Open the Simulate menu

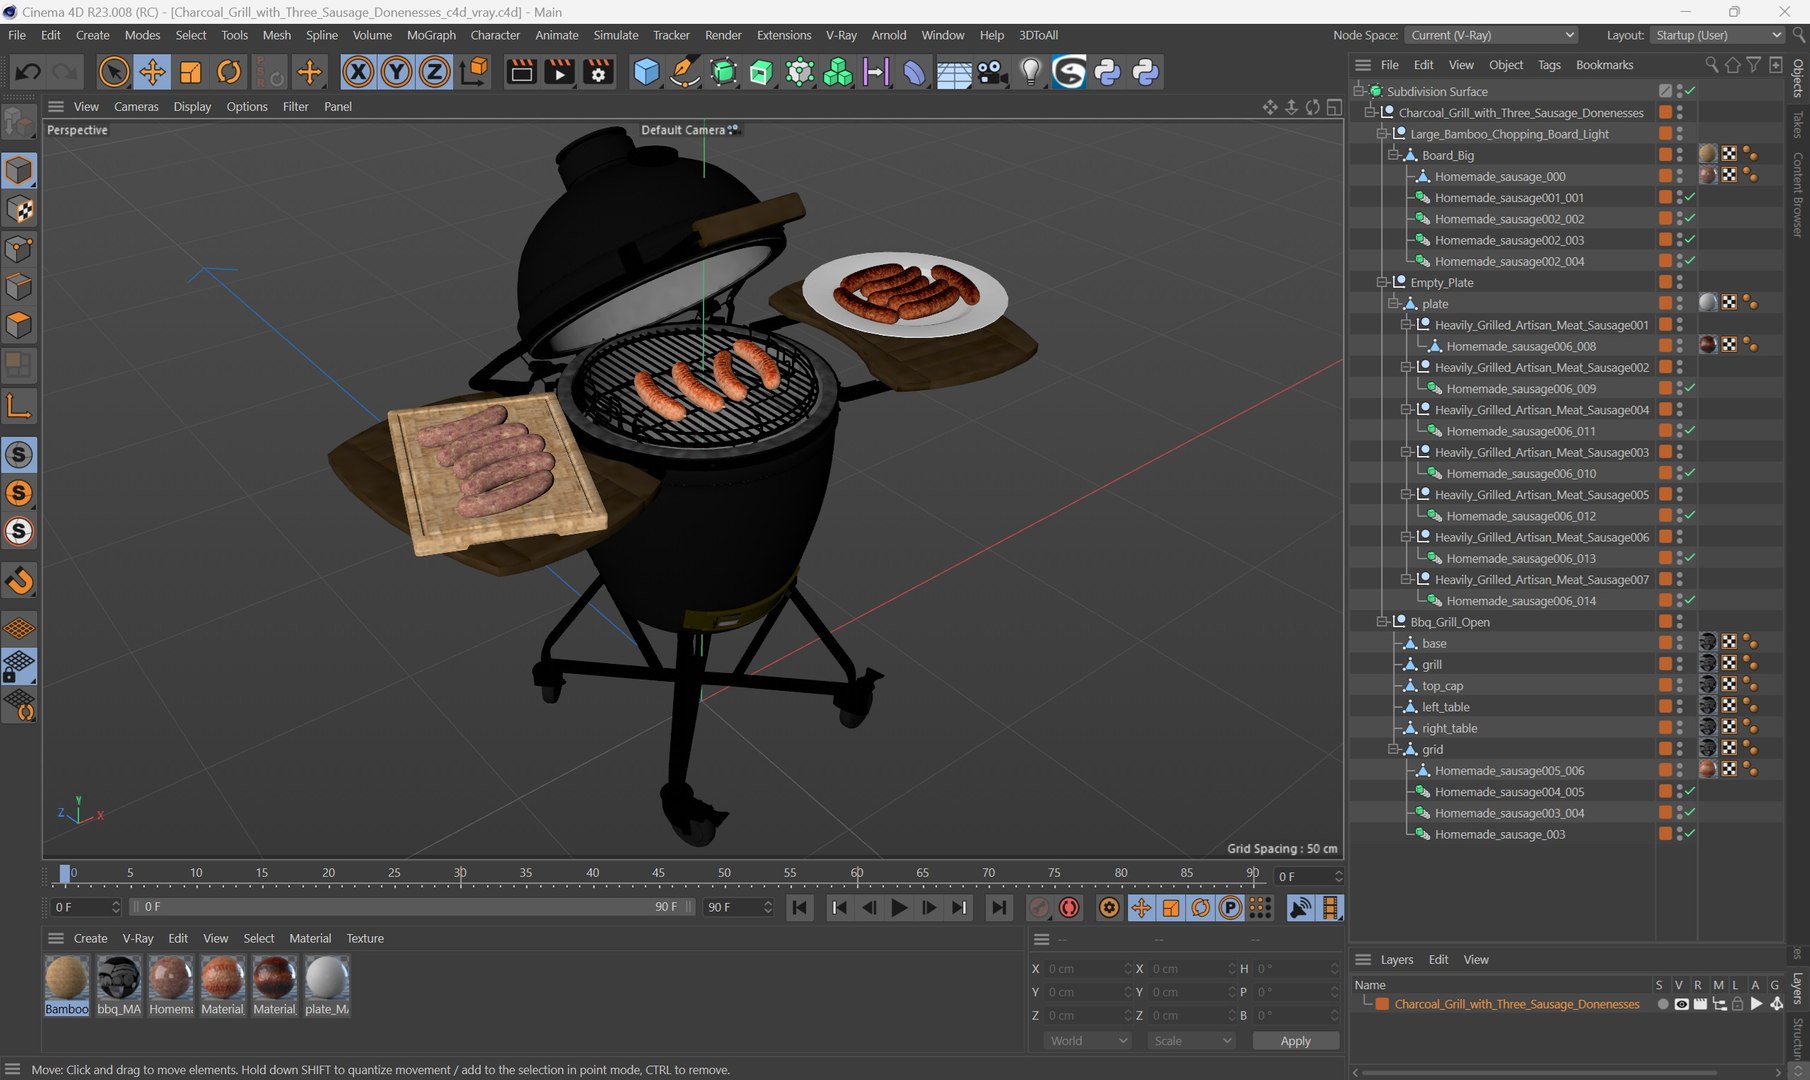tap(616, 35)
